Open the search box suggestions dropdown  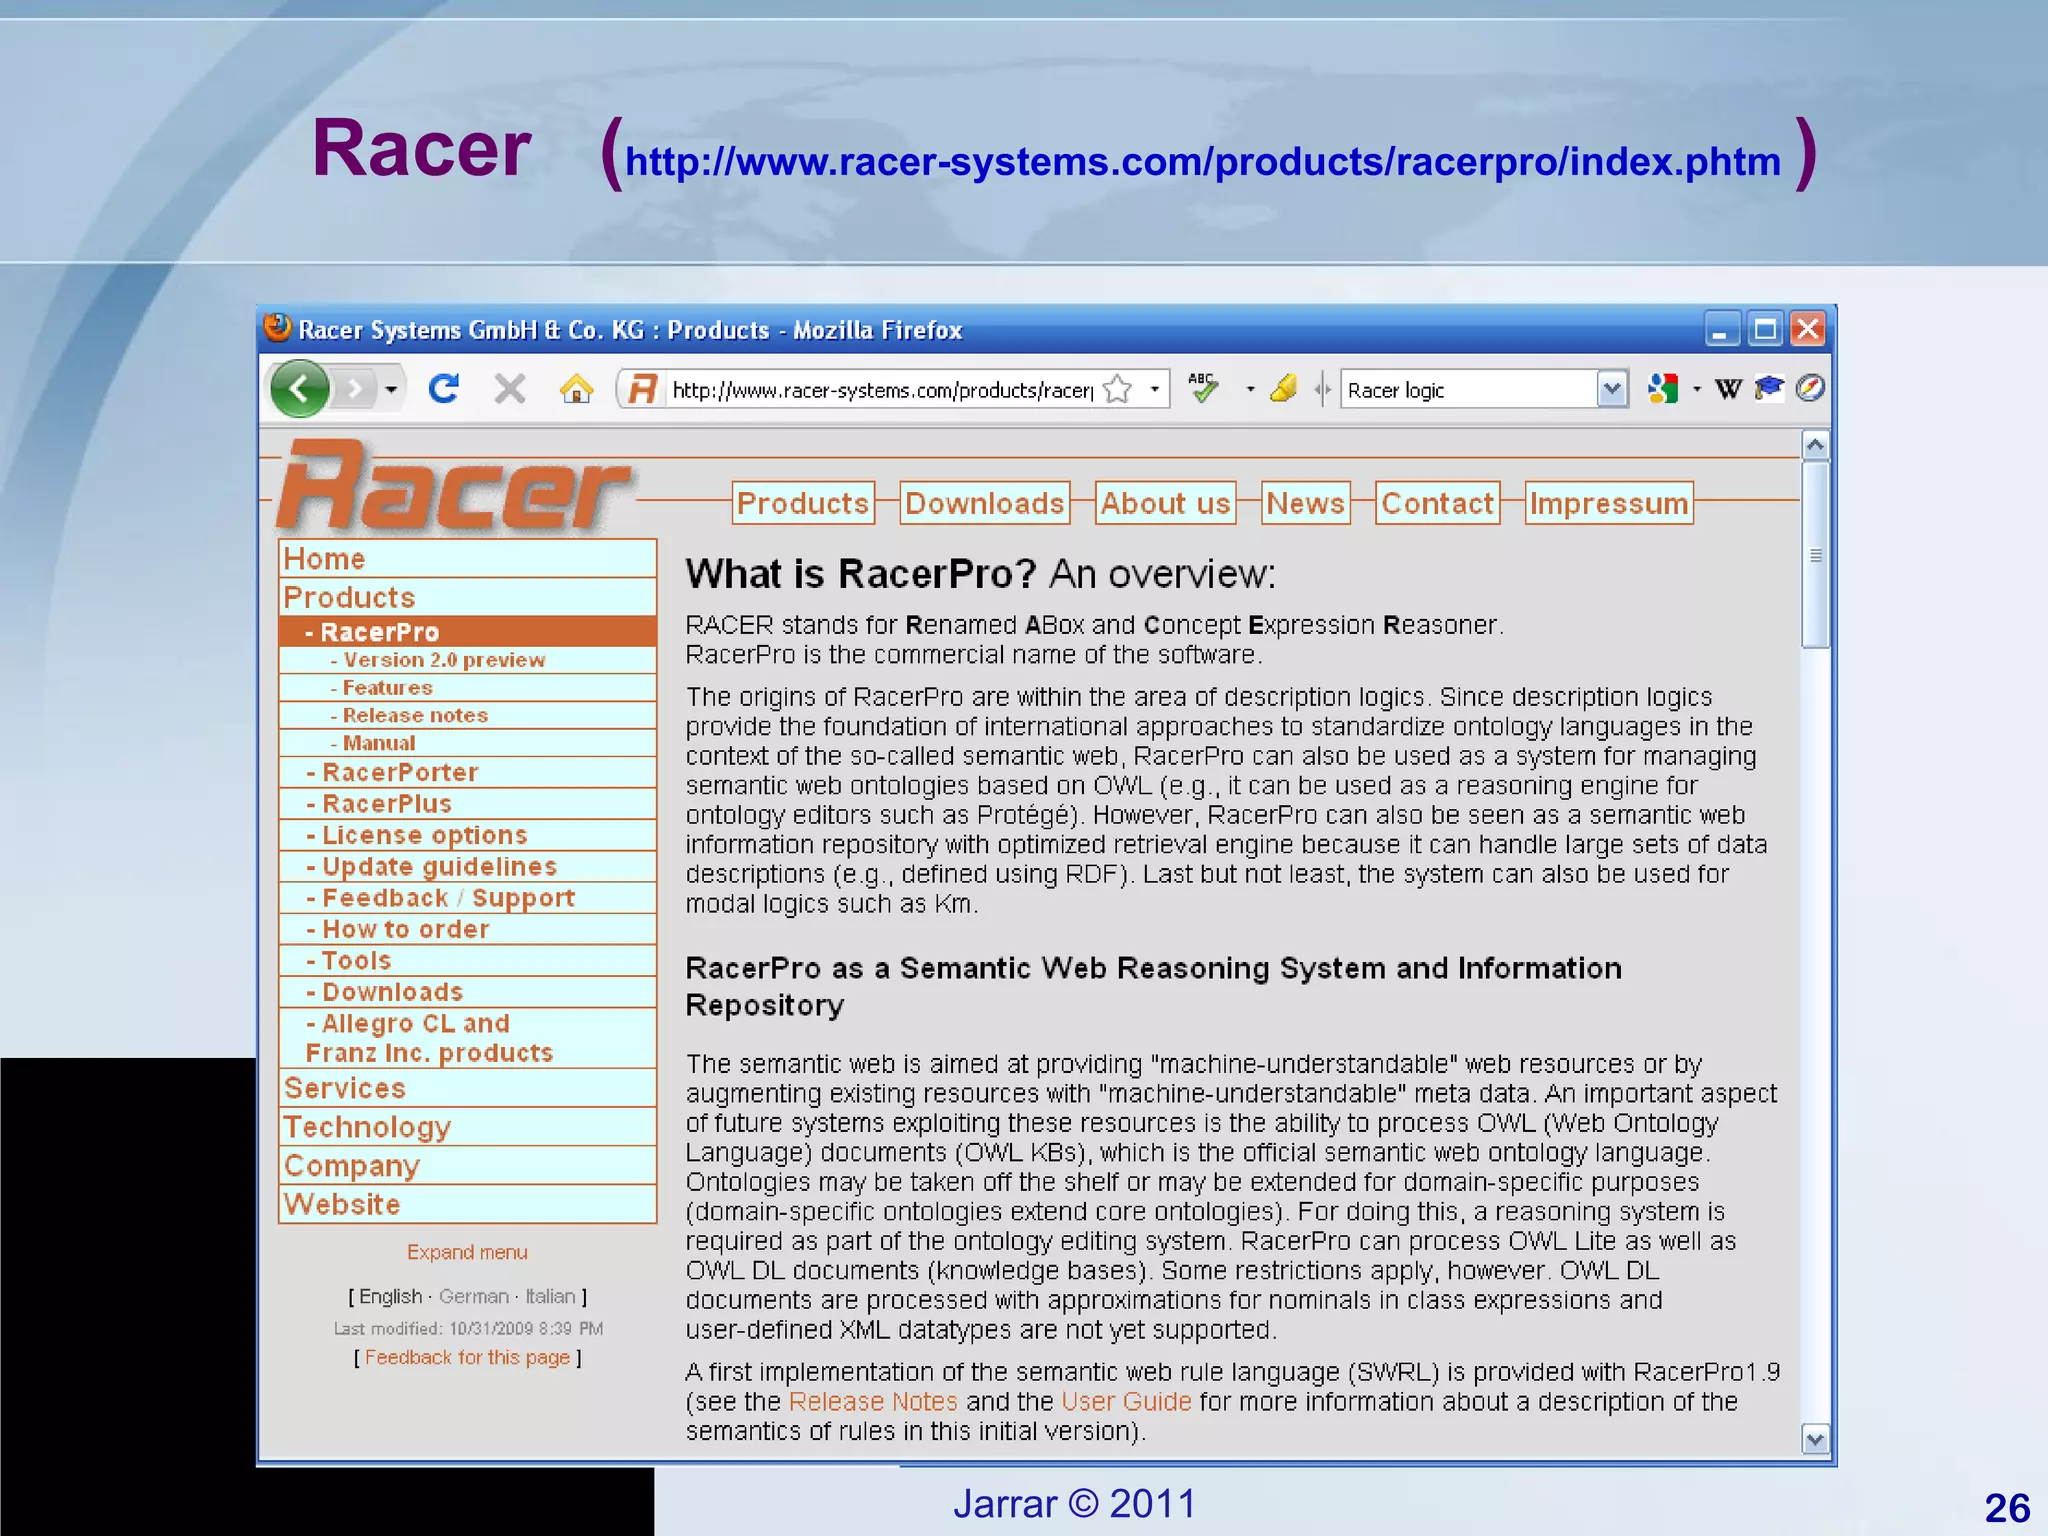point(1611,389)
